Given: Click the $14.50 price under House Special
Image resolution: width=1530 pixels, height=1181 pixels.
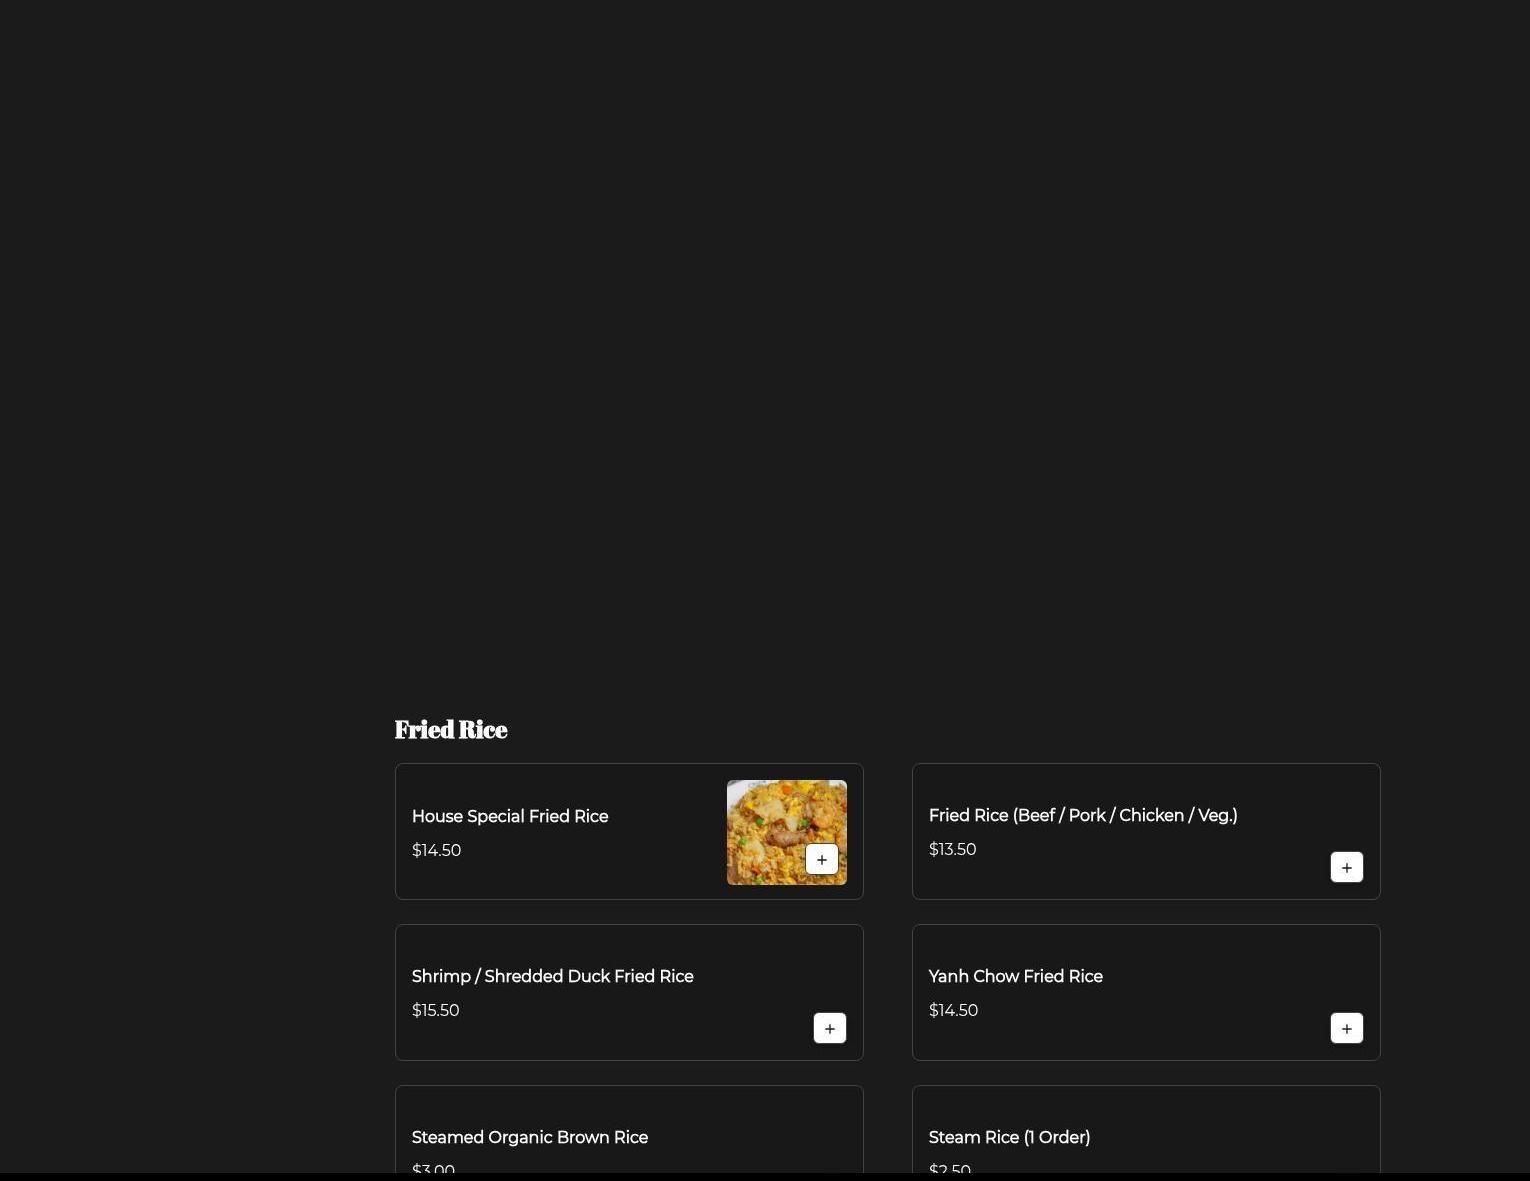Looking at the screenshot, I should [436, 850].
